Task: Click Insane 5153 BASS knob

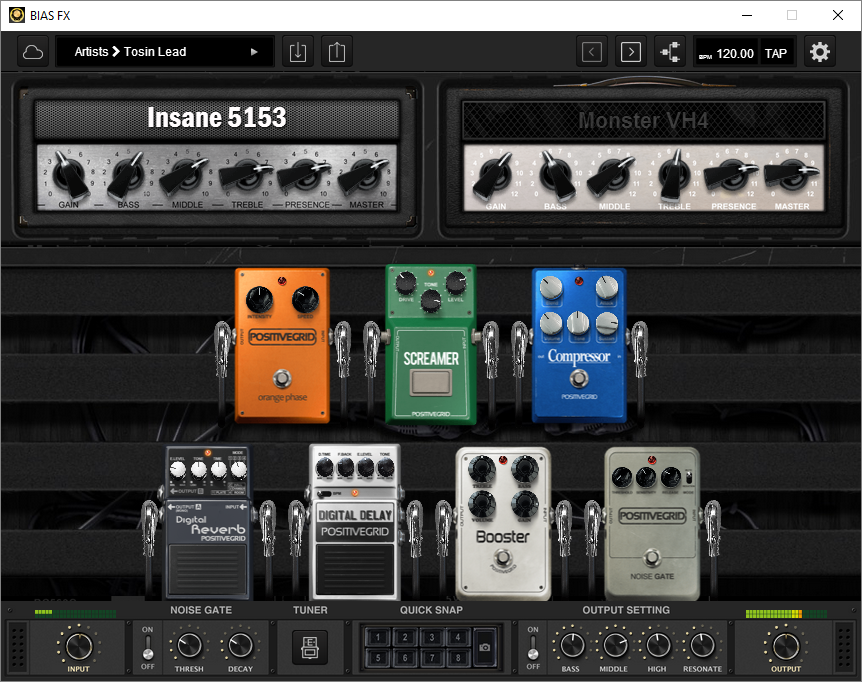Action: tap(127, 175)
